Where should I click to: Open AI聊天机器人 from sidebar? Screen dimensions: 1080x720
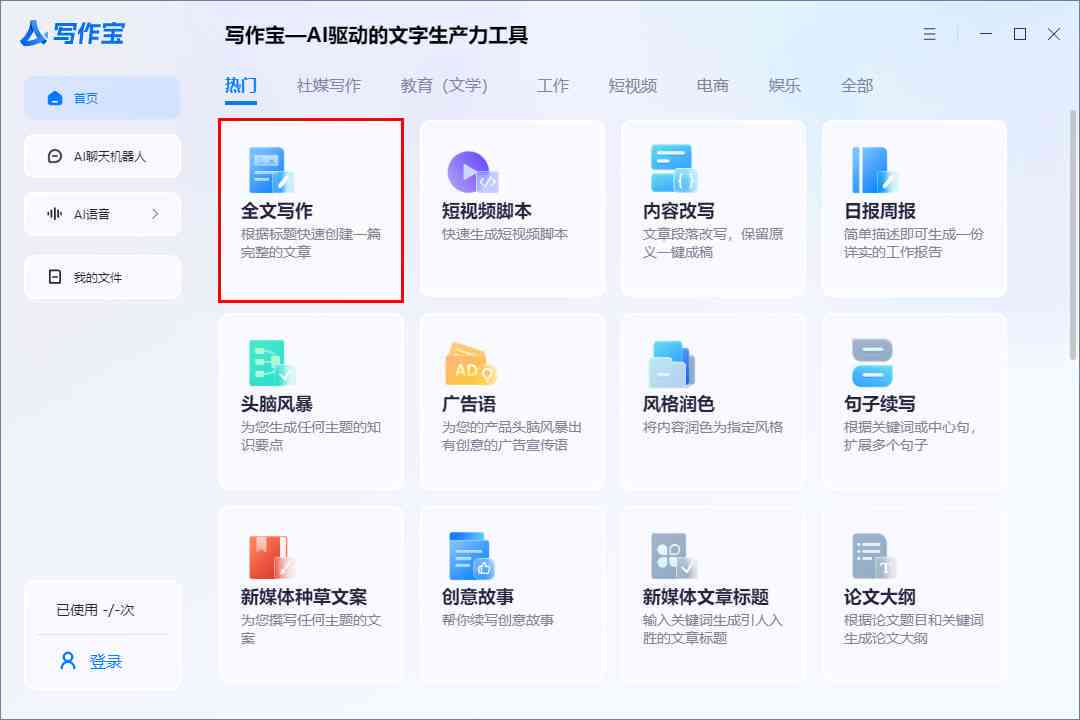102,156
